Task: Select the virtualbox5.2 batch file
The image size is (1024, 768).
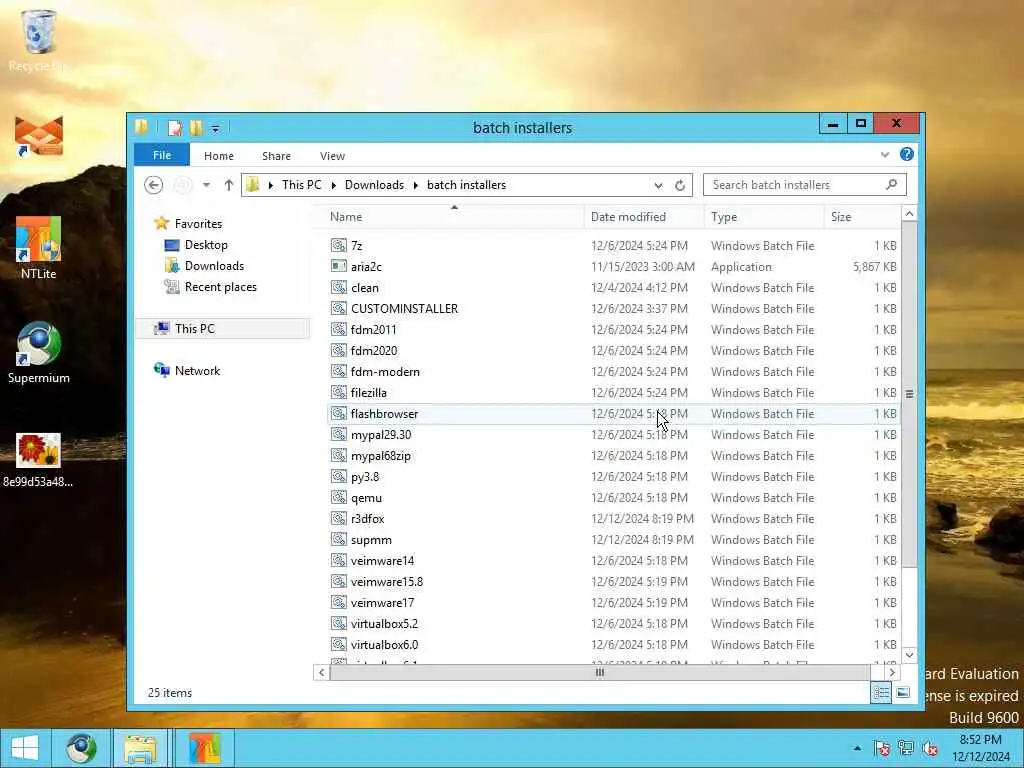Action: tap(614, 624)
